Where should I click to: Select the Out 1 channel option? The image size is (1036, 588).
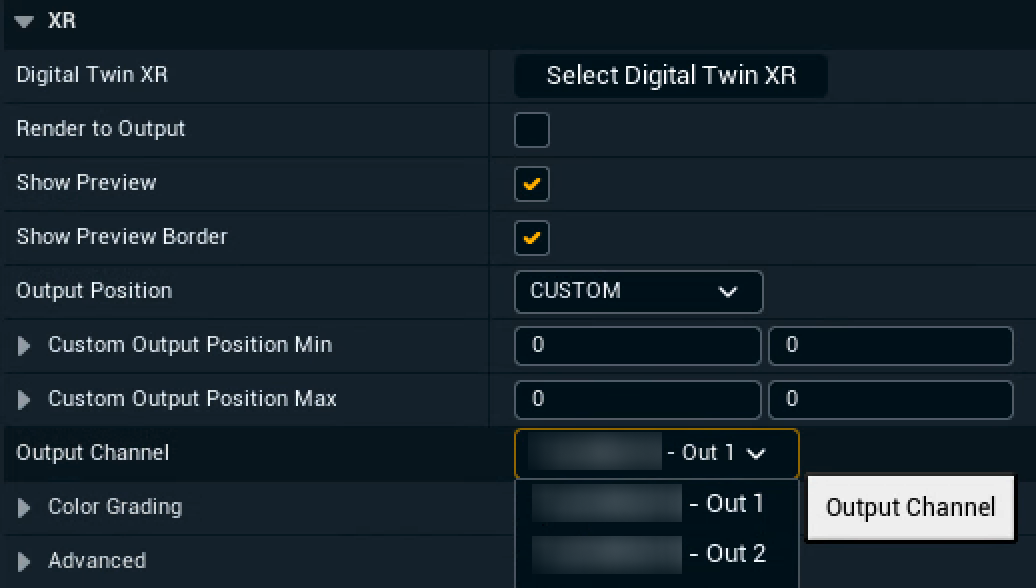point(656,504)
